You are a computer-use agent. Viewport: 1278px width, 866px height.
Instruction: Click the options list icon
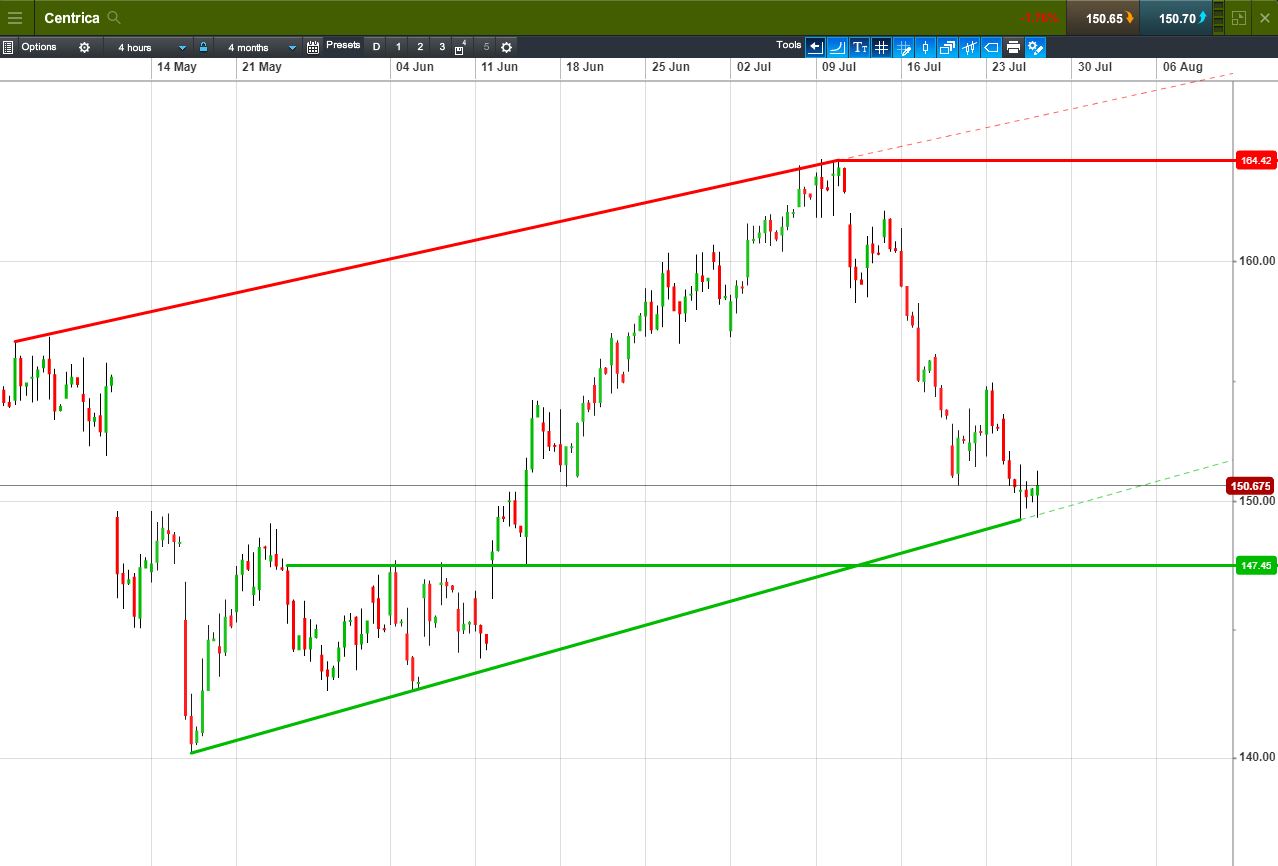(x=8, y=47)
